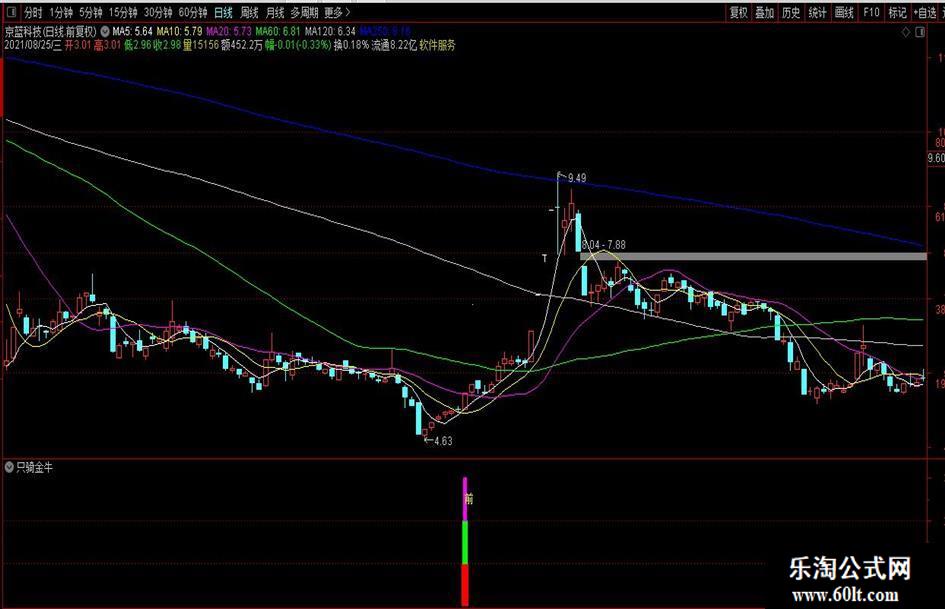Click the 9.60 price axis label

click(936, 159)
